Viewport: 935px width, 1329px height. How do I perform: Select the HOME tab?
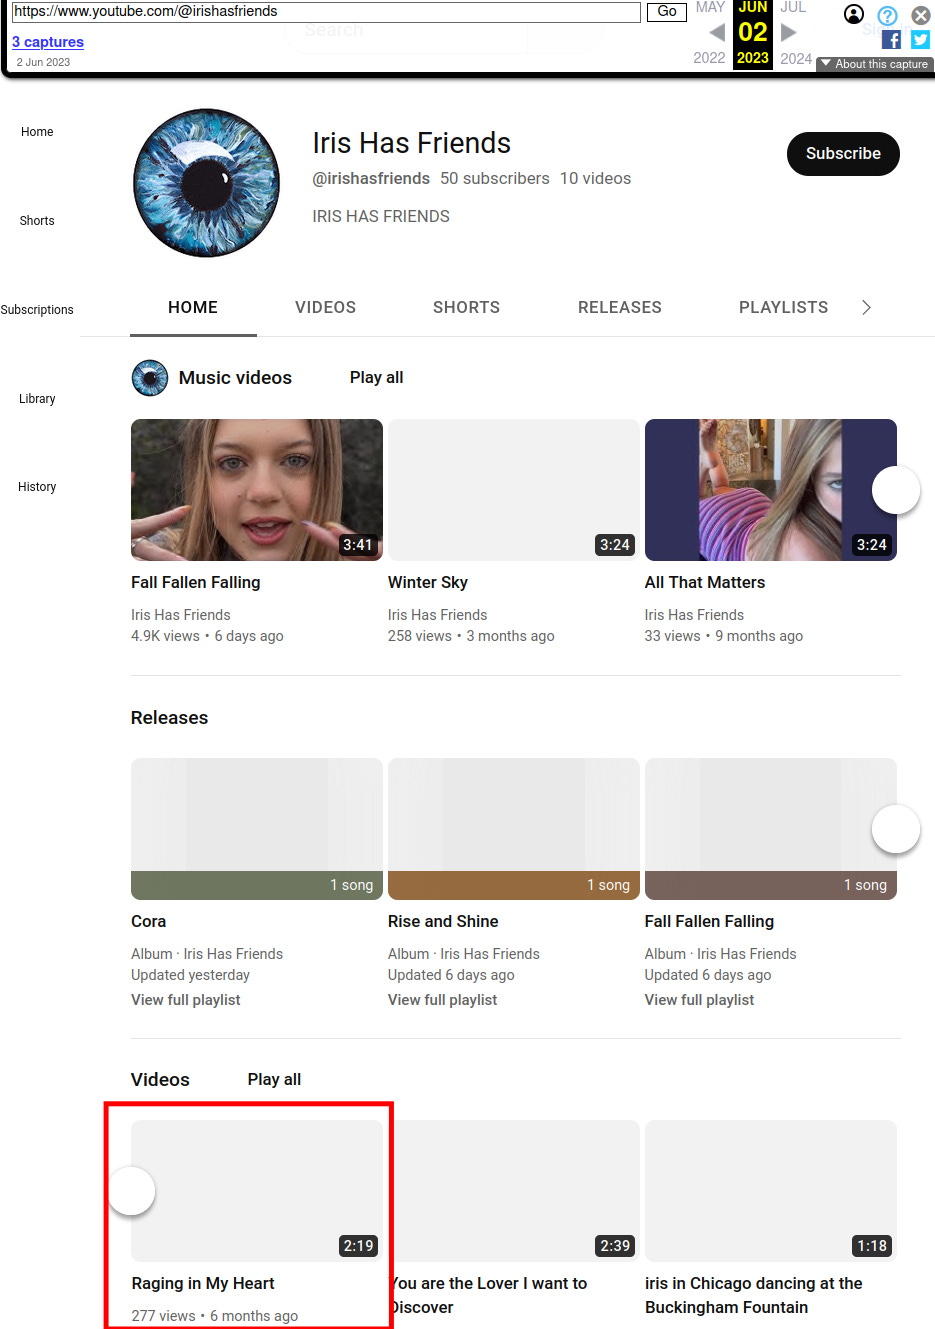click(x=193, y=307)
